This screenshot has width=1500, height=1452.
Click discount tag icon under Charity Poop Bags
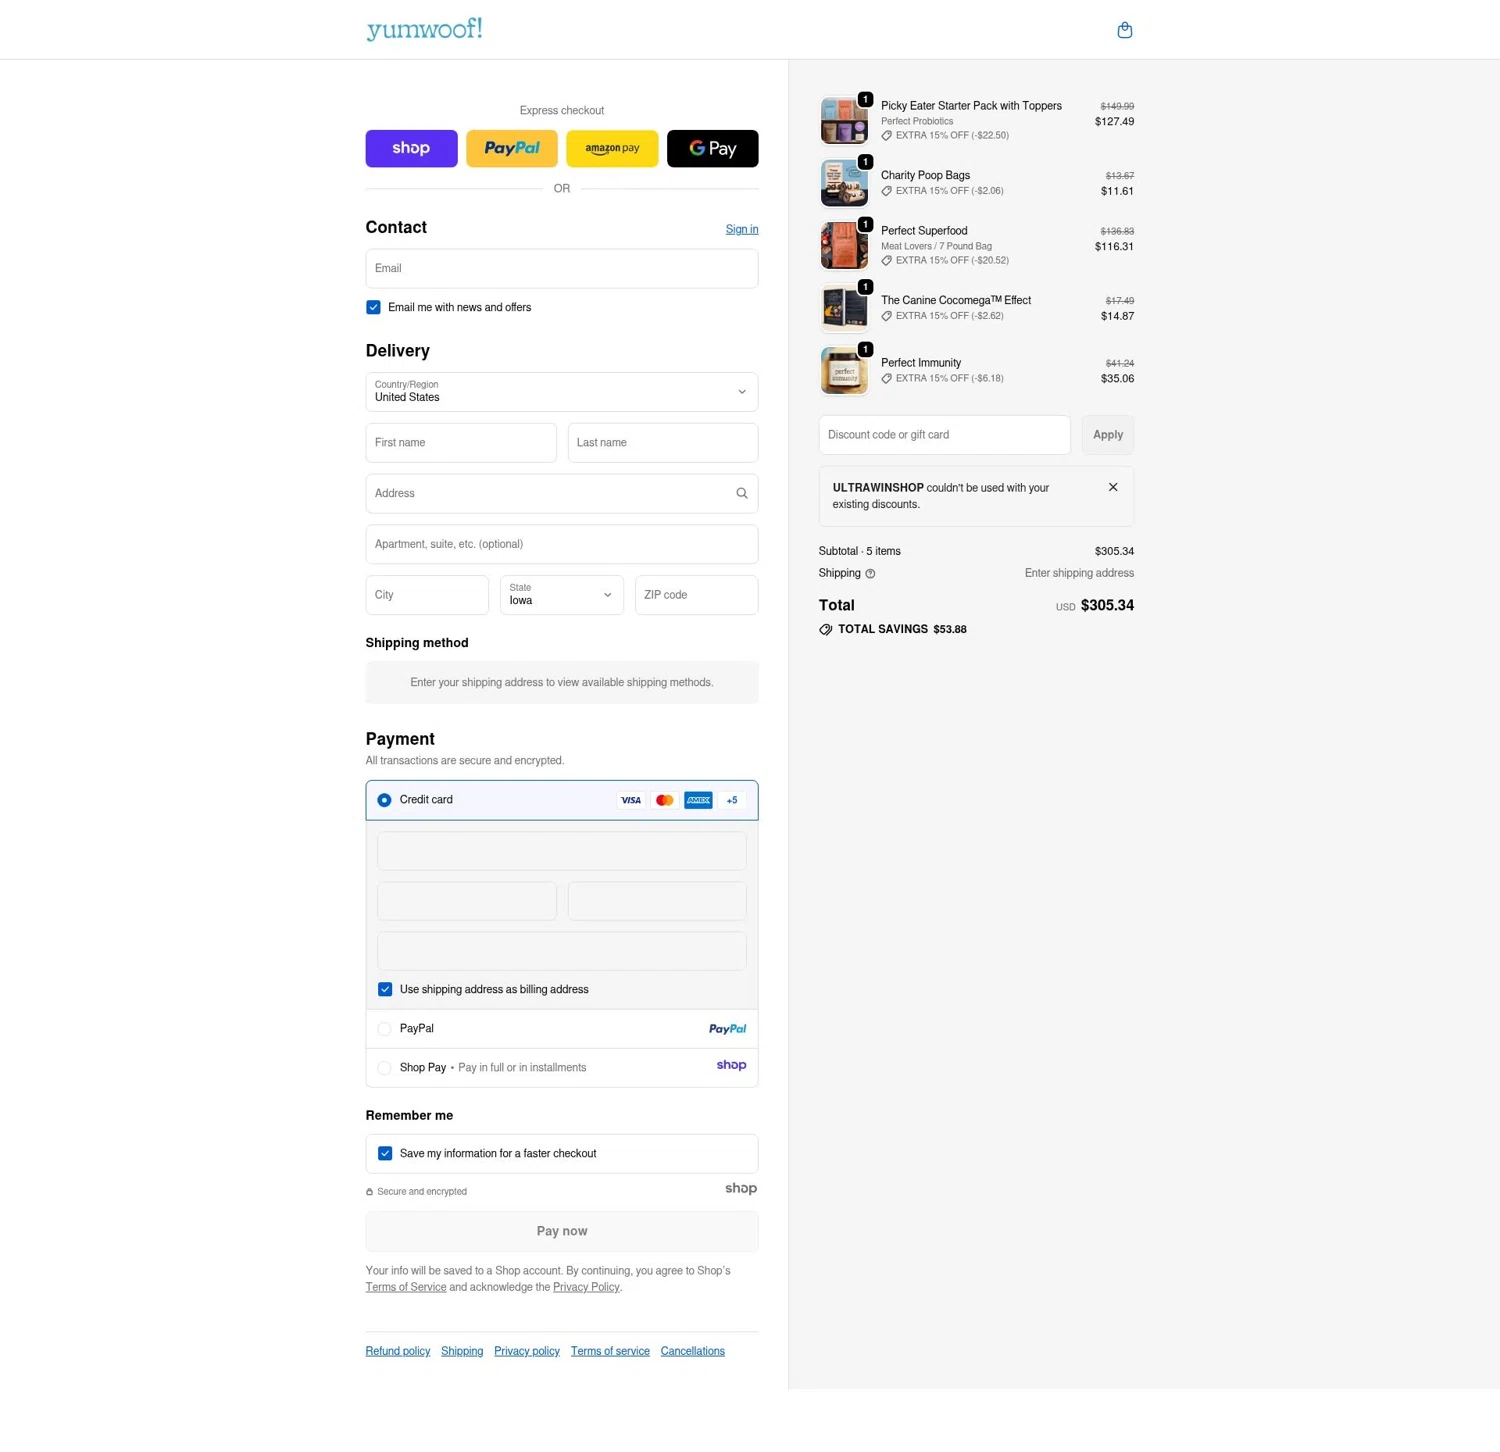[x=887, y=191]
